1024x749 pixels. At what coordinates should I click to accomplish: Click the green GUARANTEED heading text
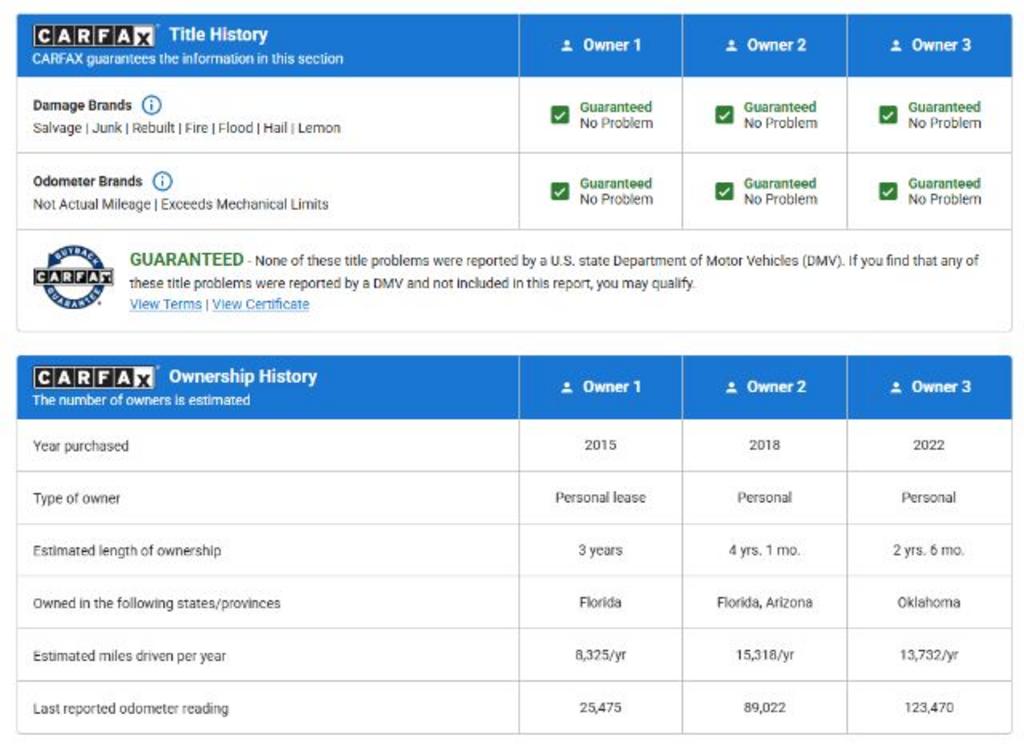[187, 260]
